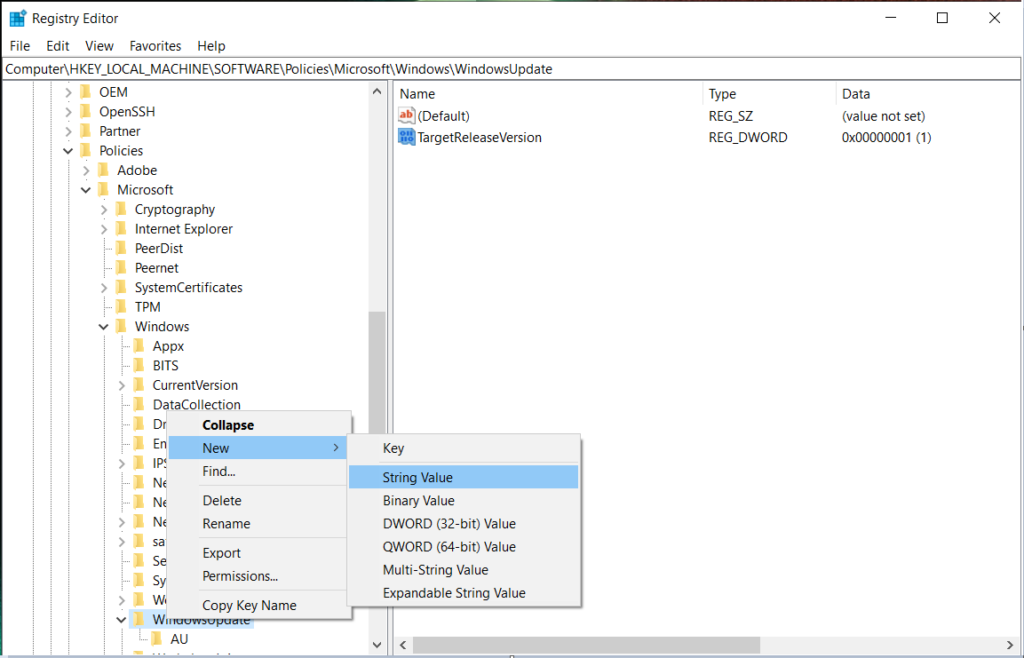Click the Copy Key Name entry
Image resolution: width=1024 pixels, height=658 pixels.
coord(249,605)
